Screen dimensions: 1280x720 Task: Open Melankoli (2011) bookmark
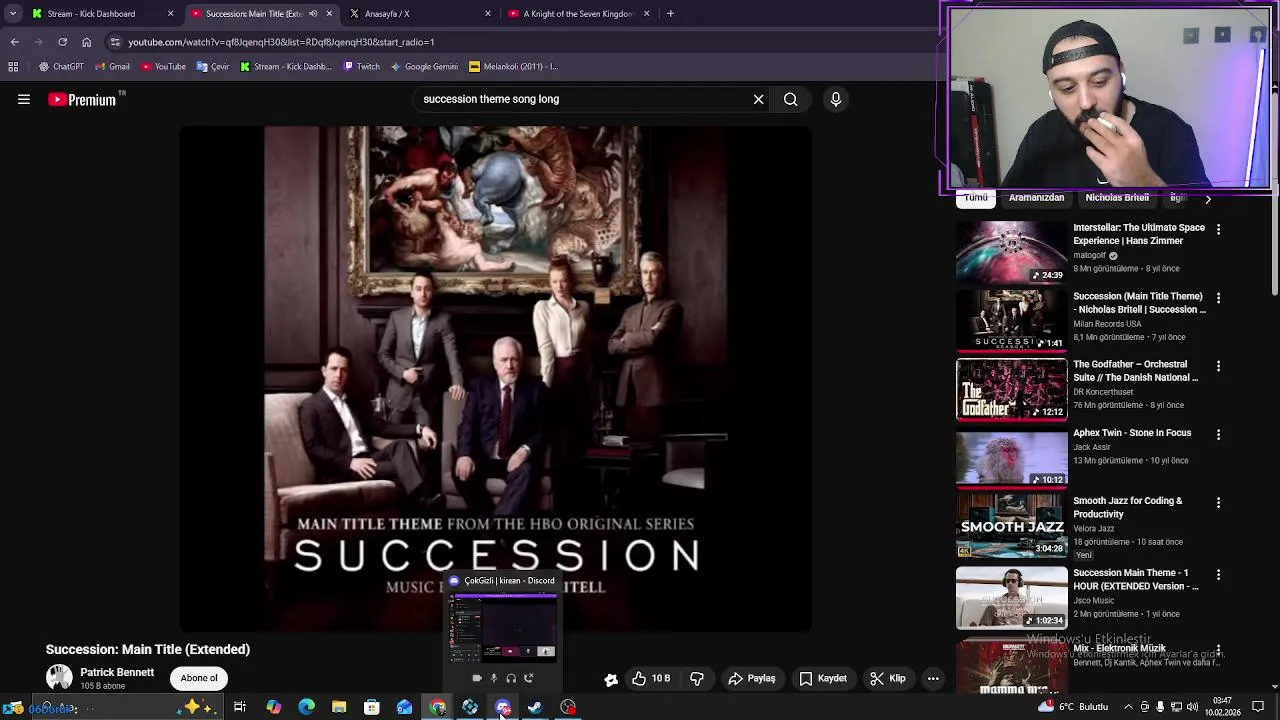513,67
